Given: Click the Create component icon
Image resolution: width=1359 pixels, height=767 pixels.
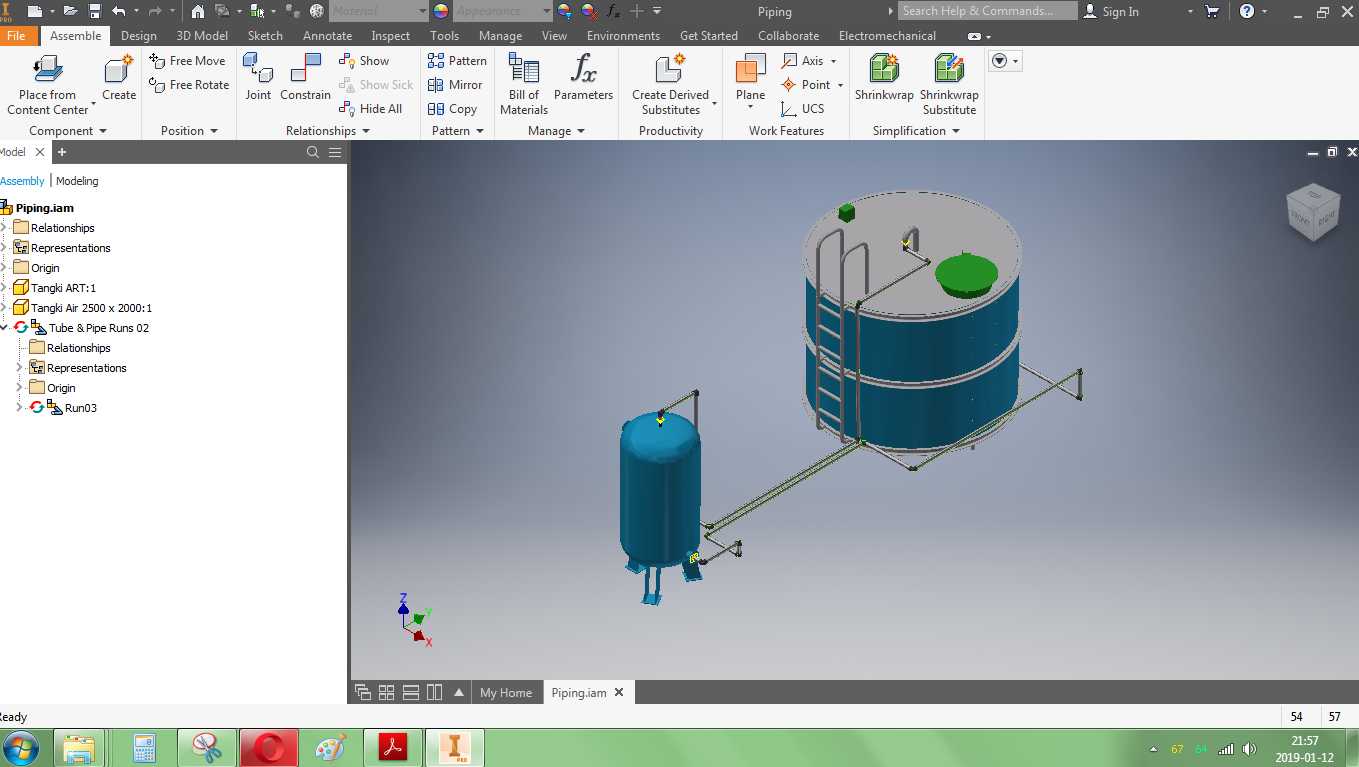Looking at the screenshot, I should click(119, 69).
